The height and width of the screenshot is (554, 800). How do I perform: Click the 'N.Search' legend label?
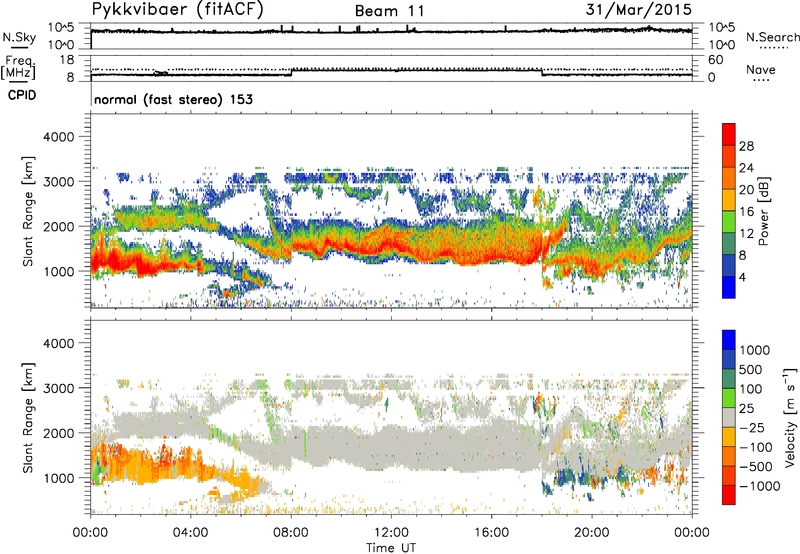[x=772, y=37]
